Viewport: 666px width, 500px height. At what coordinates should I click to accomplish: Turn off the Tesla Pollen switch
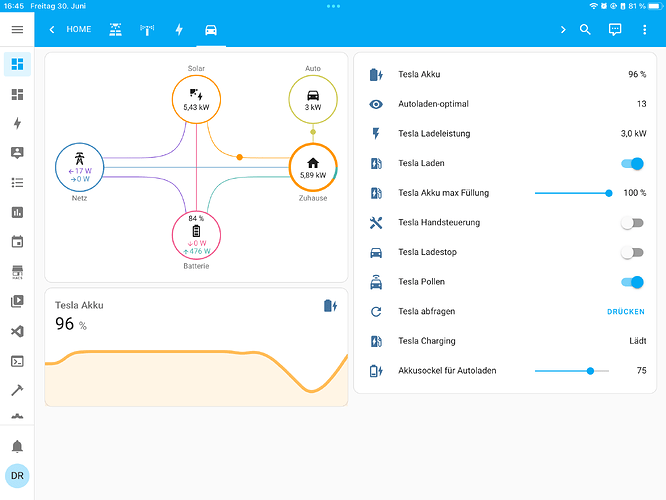coord(632,282)
